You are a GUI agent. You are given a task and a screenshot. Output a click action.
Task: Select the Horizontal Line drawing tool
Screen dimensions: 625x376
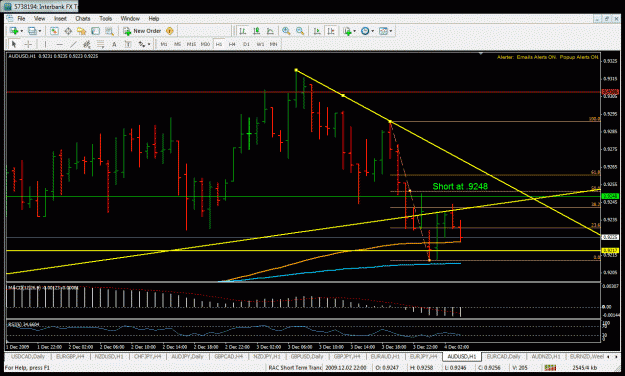[59, 44]
